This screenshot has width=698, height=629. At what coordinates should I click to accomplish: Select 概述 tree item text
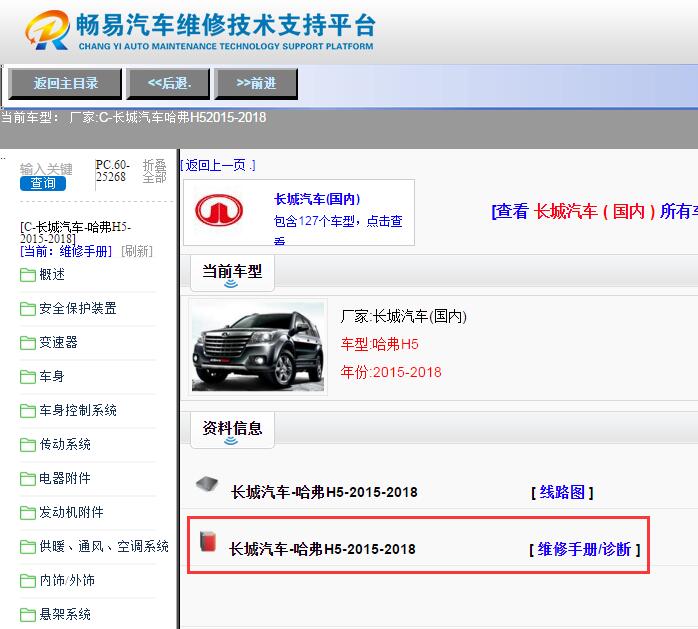coord(52,274)
